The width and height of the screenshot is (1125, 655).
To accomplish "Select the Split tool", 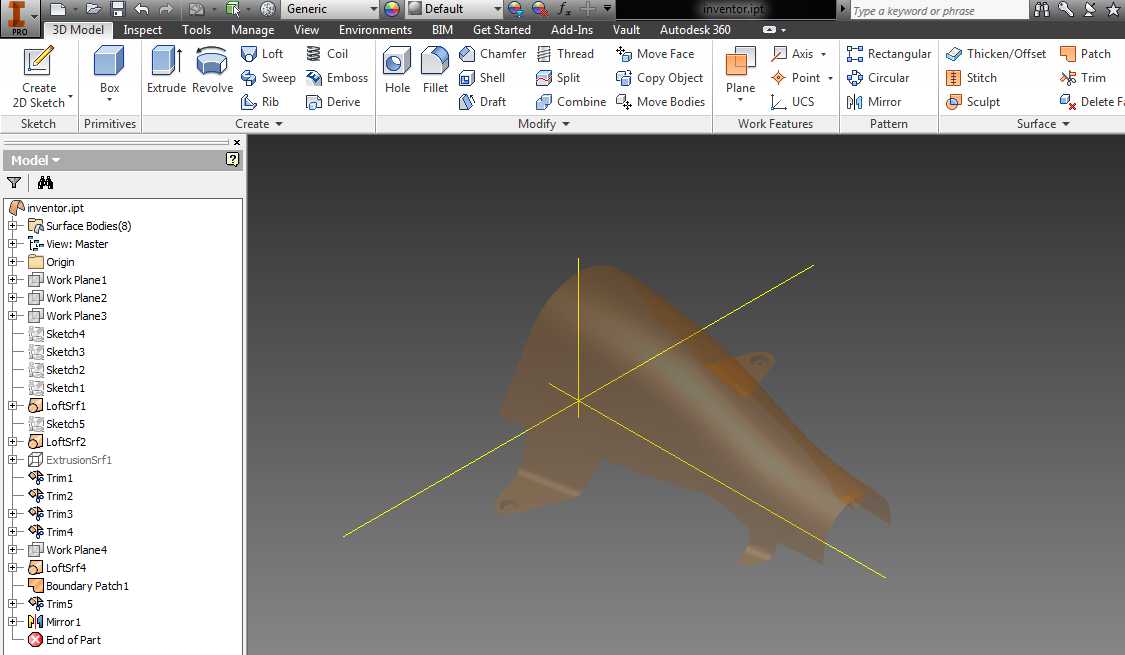I will [558, 77].
